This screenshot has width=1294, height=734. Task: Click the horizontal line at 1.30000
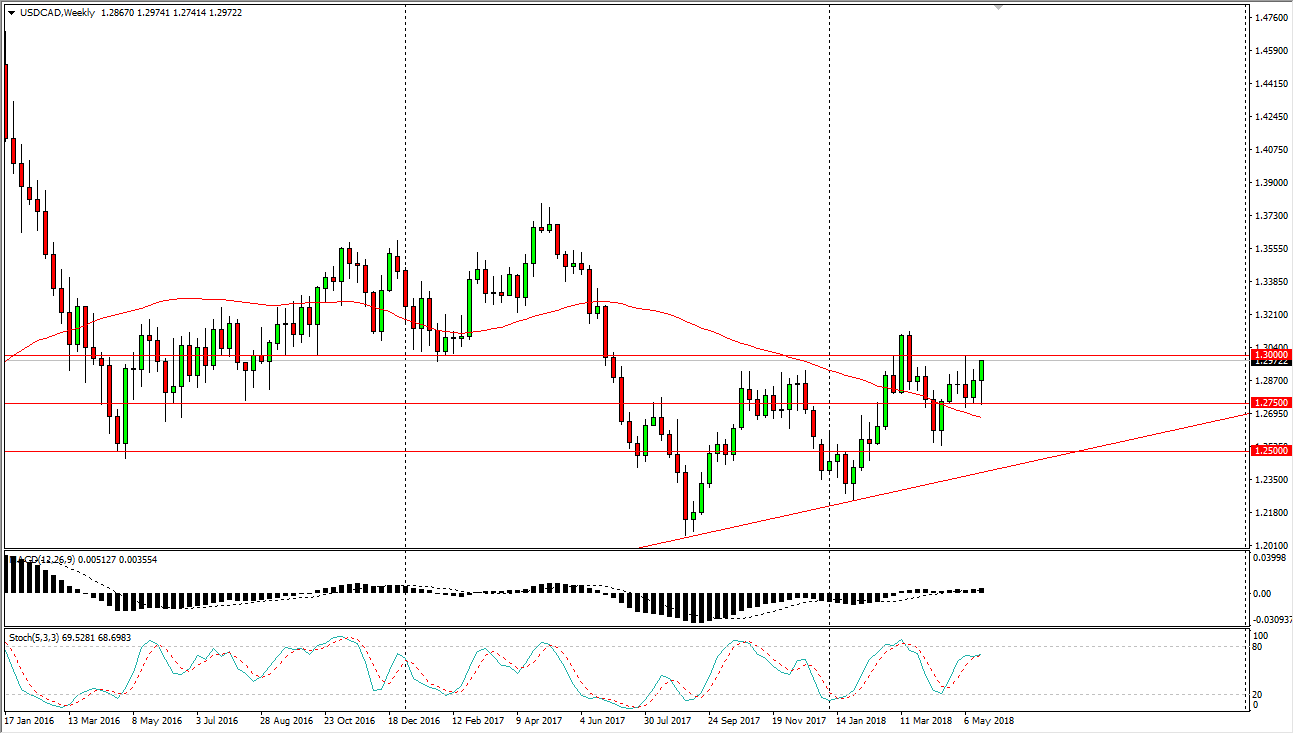pos(600,356)
